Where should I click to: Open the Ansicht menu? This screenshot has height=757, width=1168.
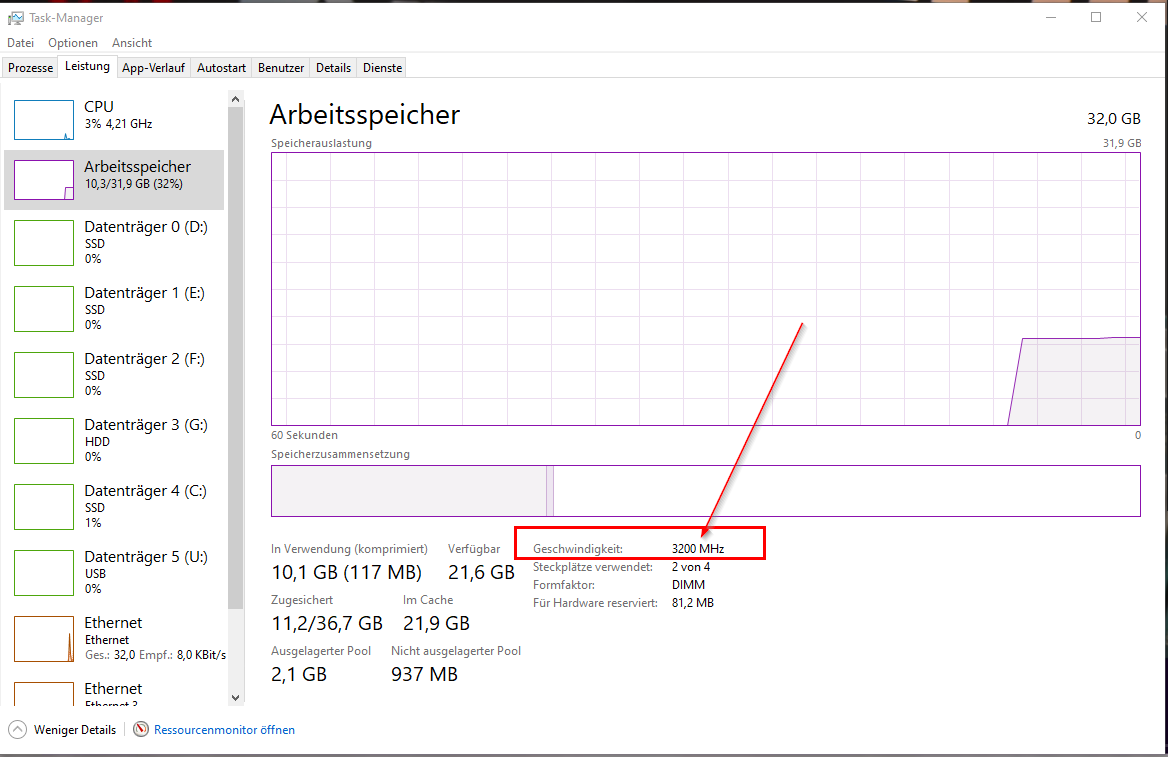tap(132, 42)
